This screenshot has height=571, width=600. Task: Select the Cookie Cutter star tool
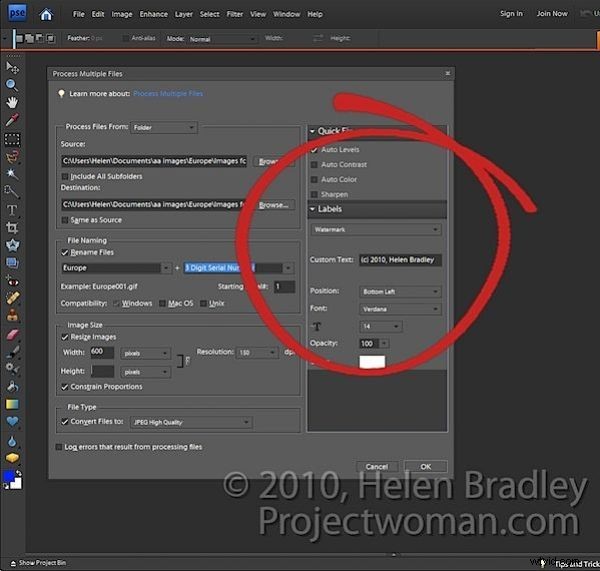click(x=12, y=245)
